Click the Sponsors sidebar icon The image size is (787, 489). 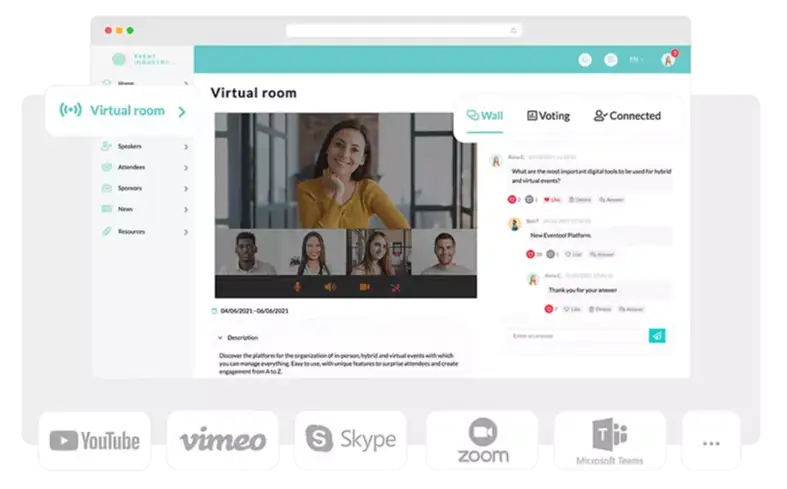tap(106, 188)
